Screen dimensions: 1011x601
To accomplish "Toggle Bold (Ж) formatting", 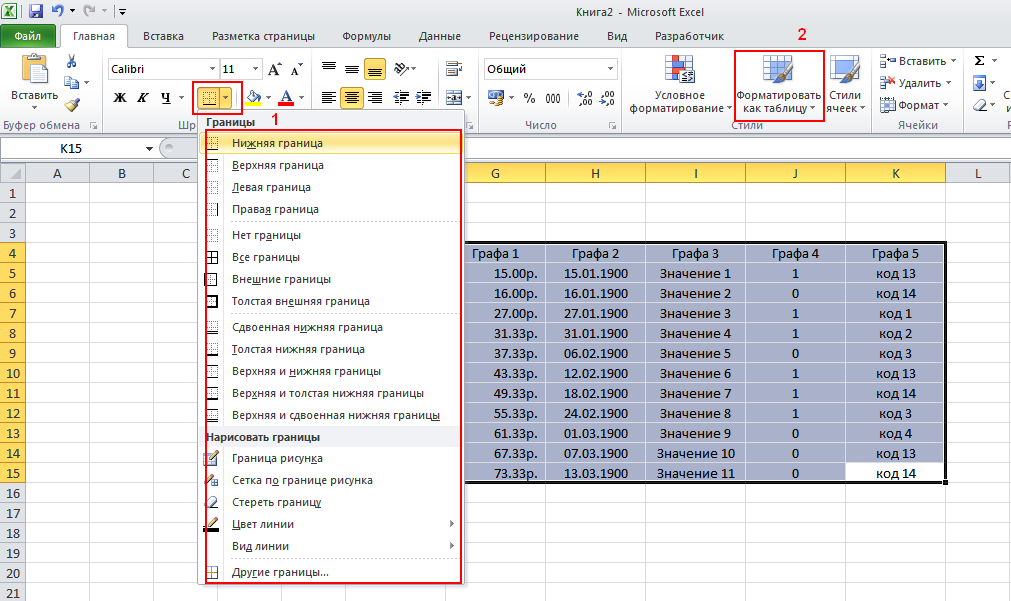I will [120, 97].
